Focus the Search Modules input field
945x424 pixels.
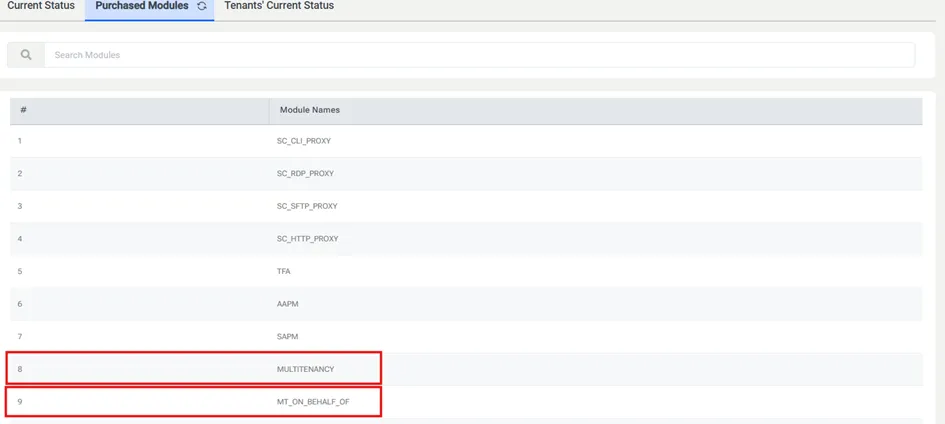pyautogui.click(x=479, y=55)
